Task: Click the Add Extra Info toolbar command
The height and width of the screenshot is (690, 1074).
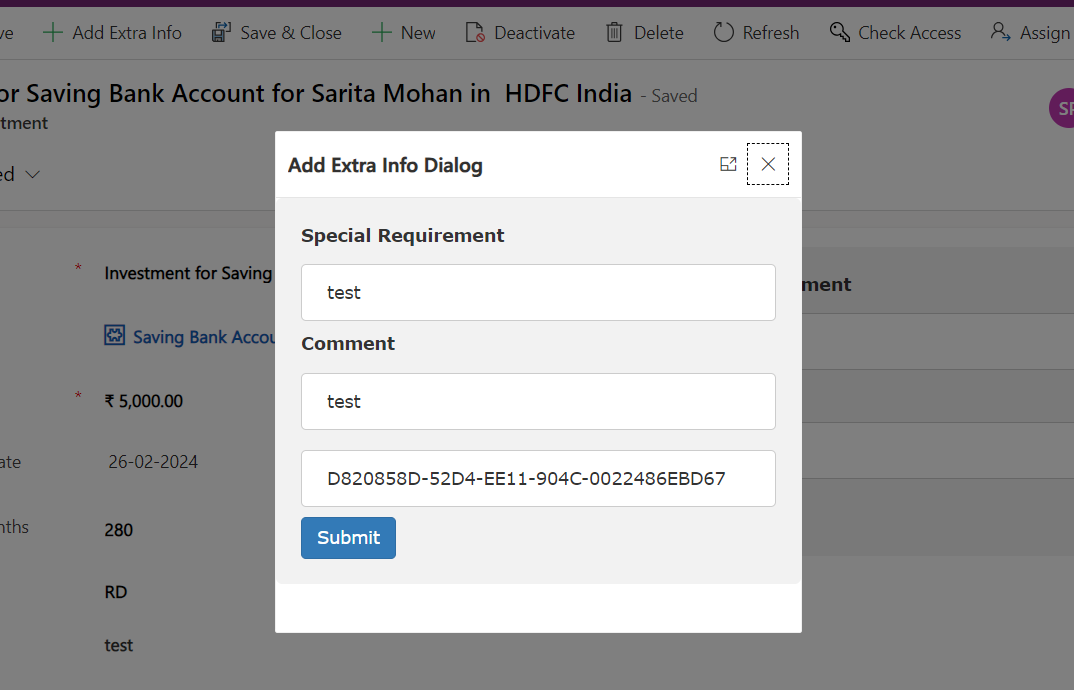Action: coord(112,33)
